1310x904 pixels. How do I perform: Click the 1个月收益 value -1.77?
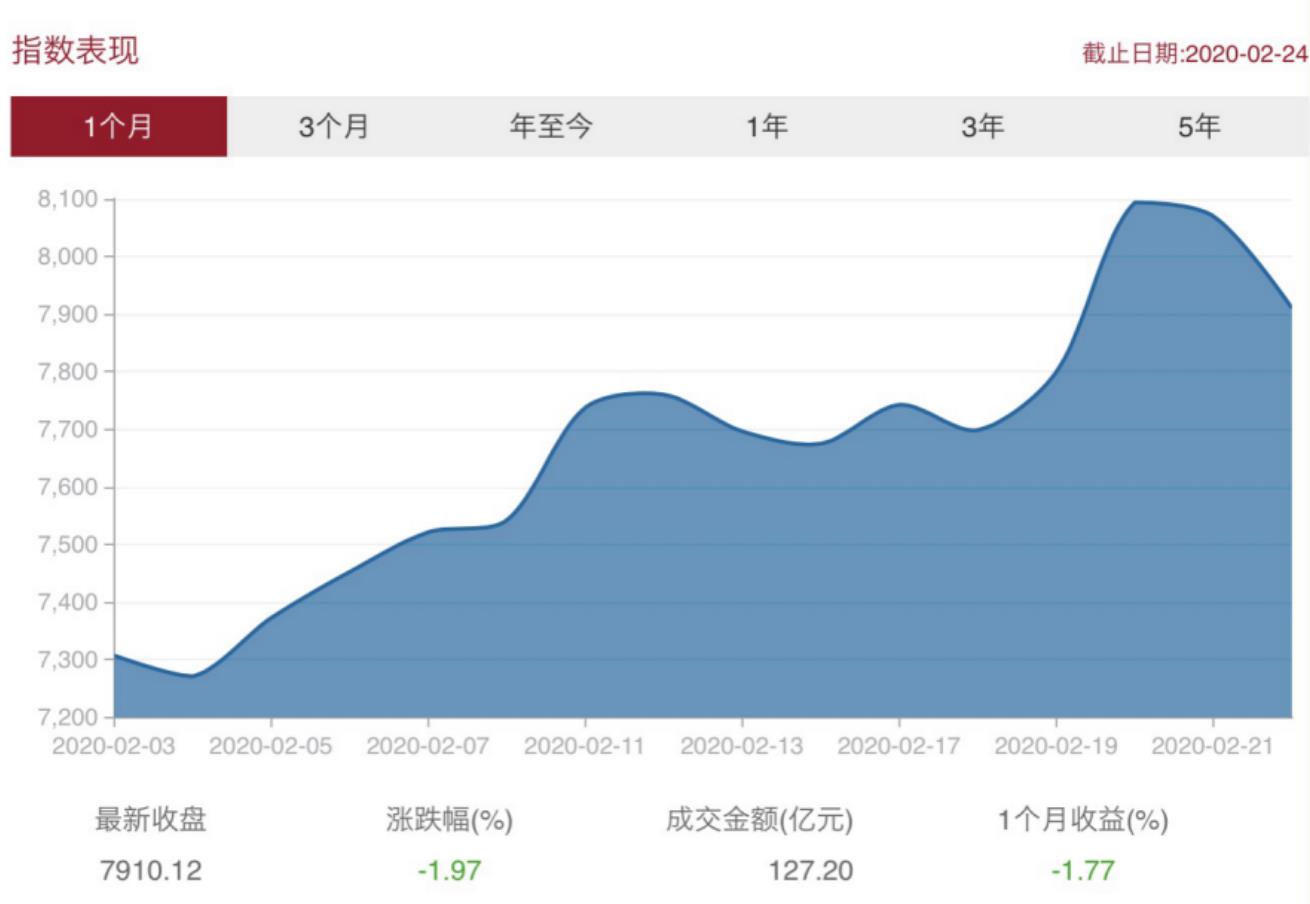(x=1082, y=870)
